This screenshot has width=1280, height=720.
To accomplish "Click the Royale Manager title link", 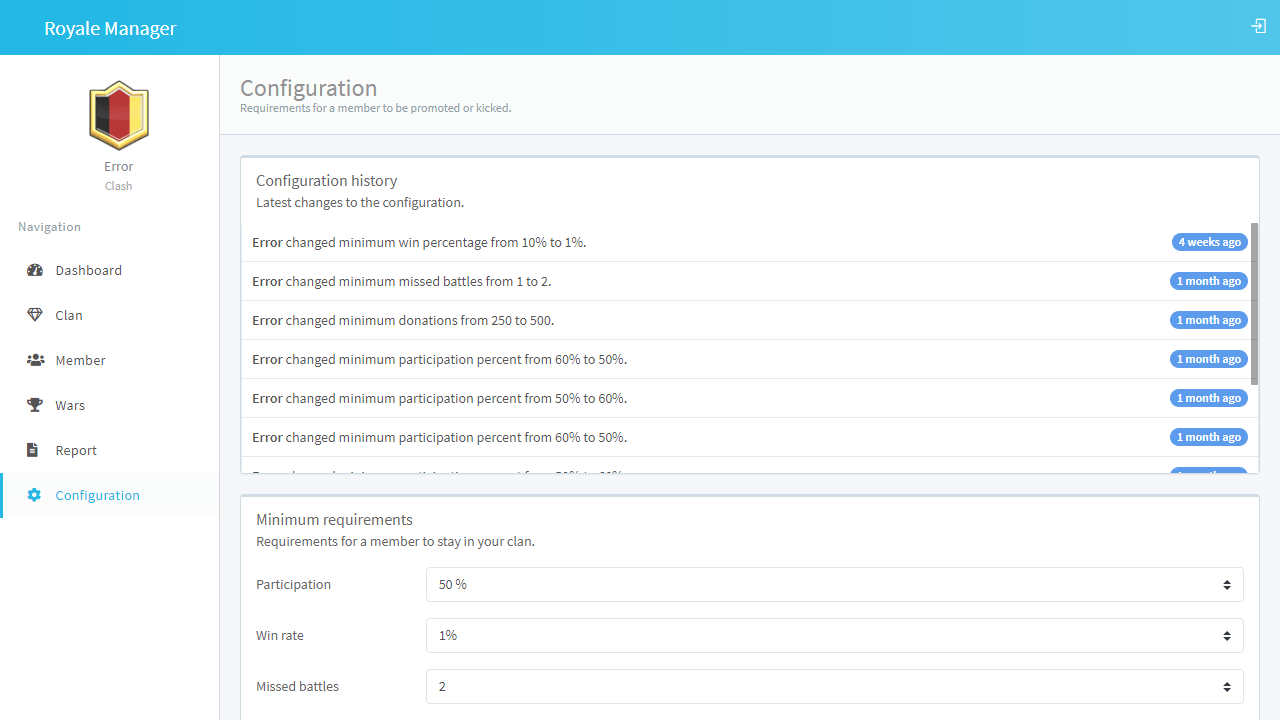I will coord(110,28).
